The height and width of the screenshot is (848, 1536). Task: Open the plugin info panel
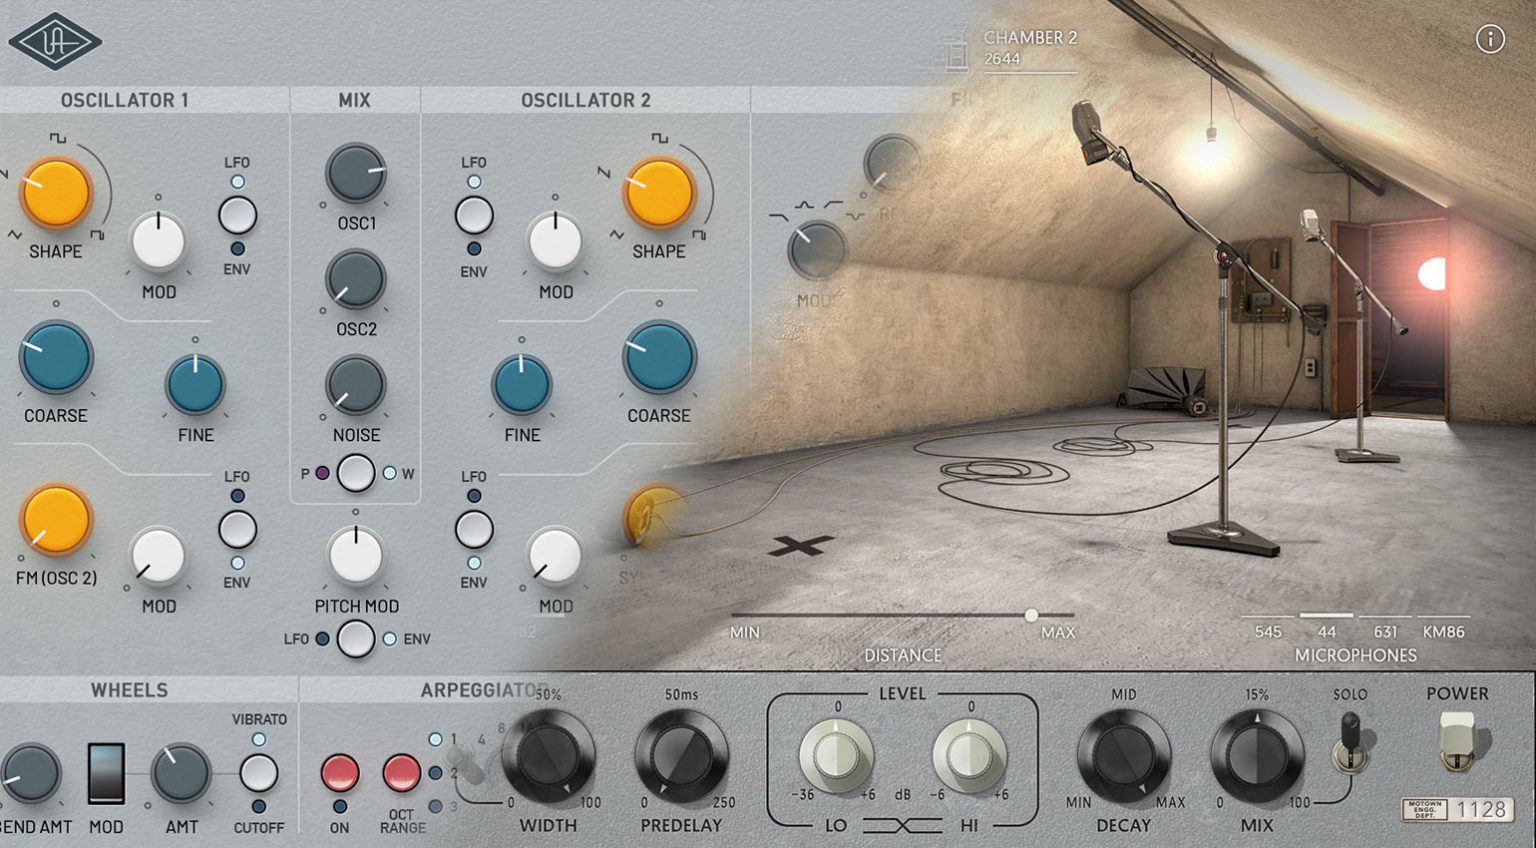(1491, 40)
